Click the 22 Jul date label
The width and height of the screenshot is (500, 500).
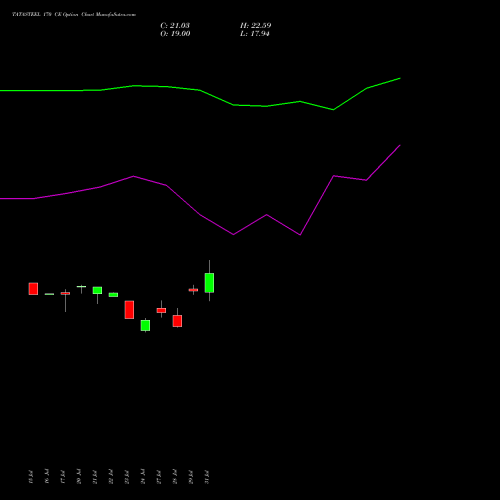(x=111, y=477)
